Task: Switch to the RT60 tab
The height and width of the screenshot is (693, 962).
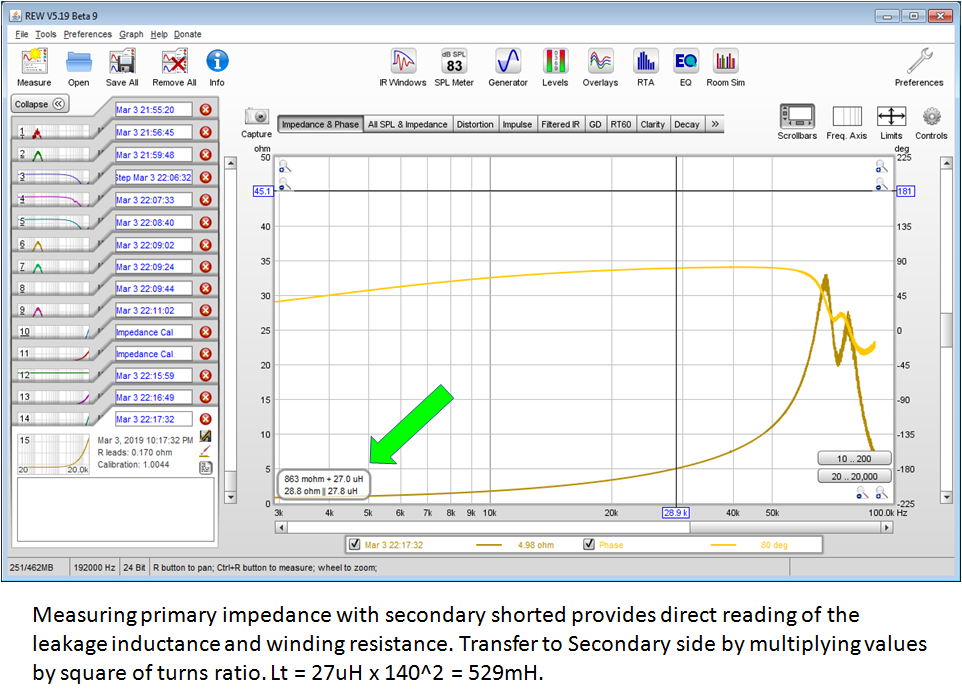Action: 620,124
